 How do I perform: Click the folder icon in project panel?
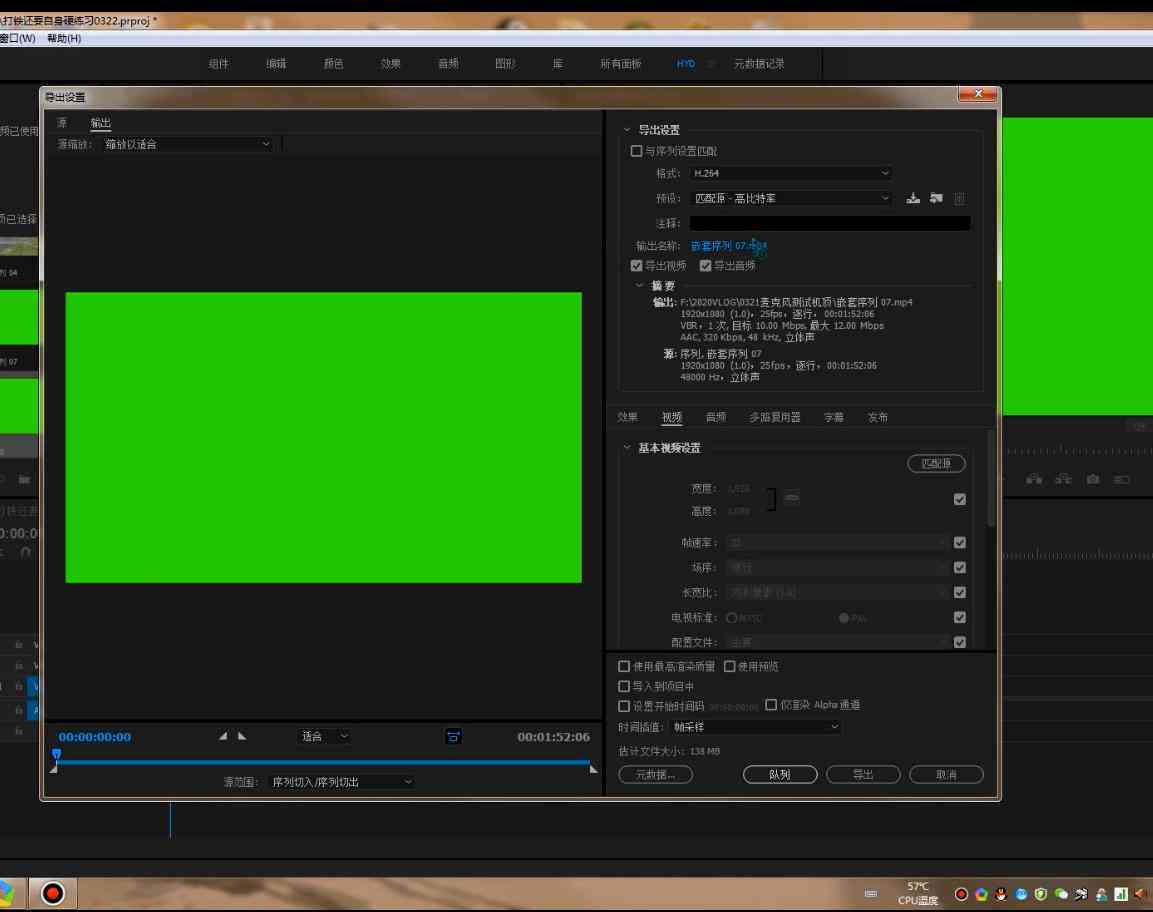pos(24,479)
